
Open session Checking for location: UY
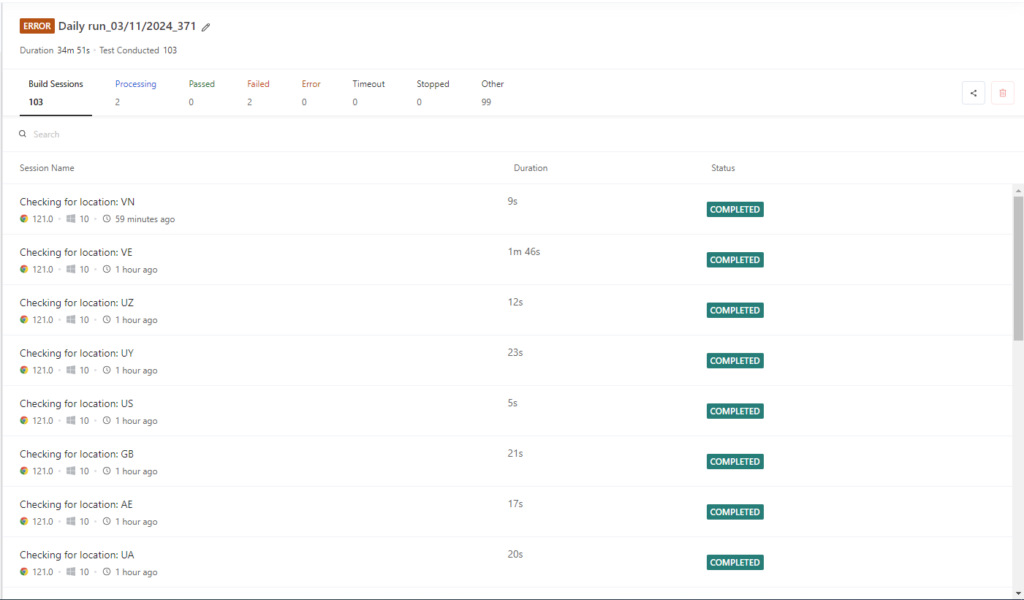click(x=76, y=353)
